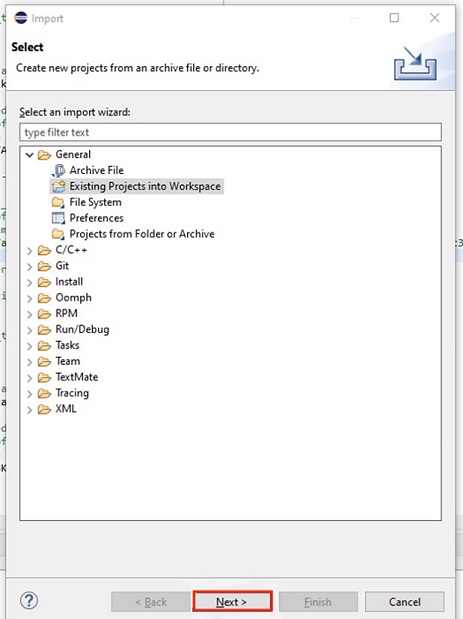Screen dimensions: 463x619
Task: Collapse the General category
Action: coord(30,155)
